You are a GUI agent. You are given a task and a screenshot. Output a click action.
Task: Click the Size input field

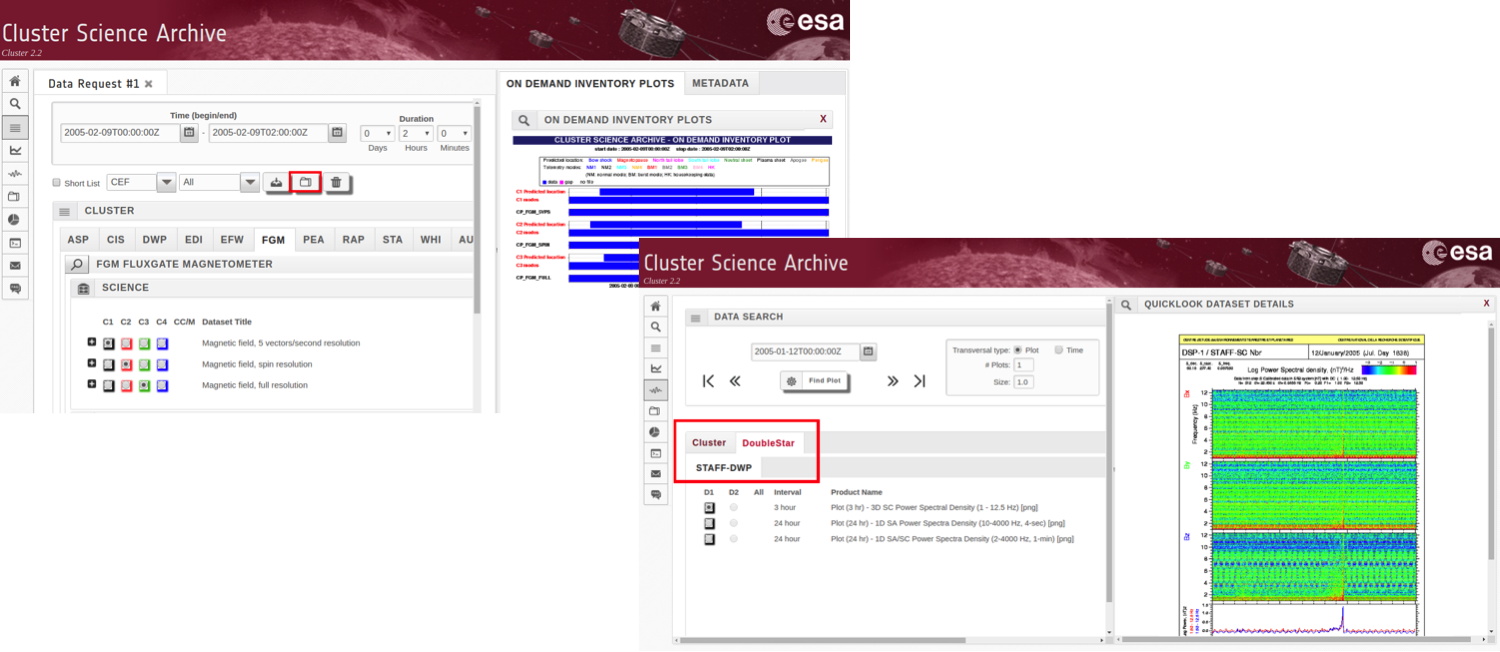(1024, 382)
